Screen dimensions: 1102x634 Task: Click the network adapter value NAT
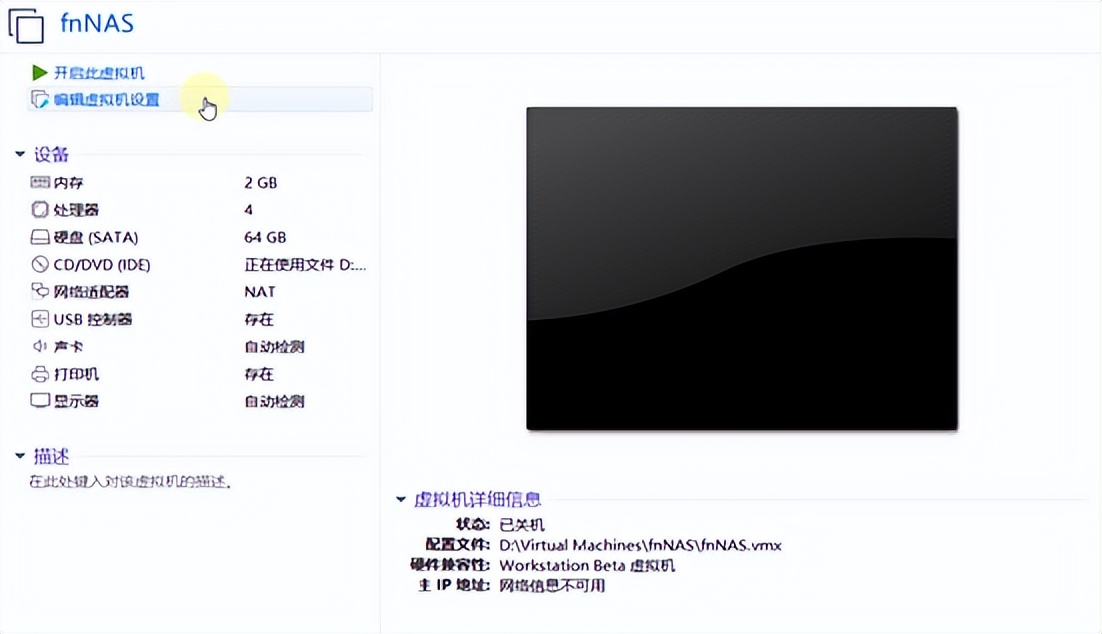(x=260, y=292)
